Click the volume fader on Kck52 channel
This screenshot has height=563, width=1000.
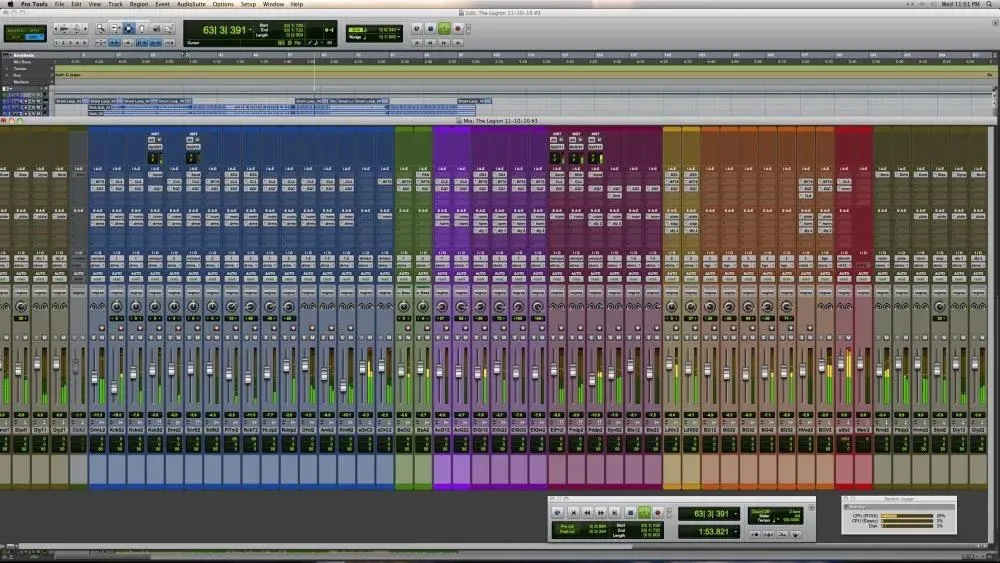114,385
